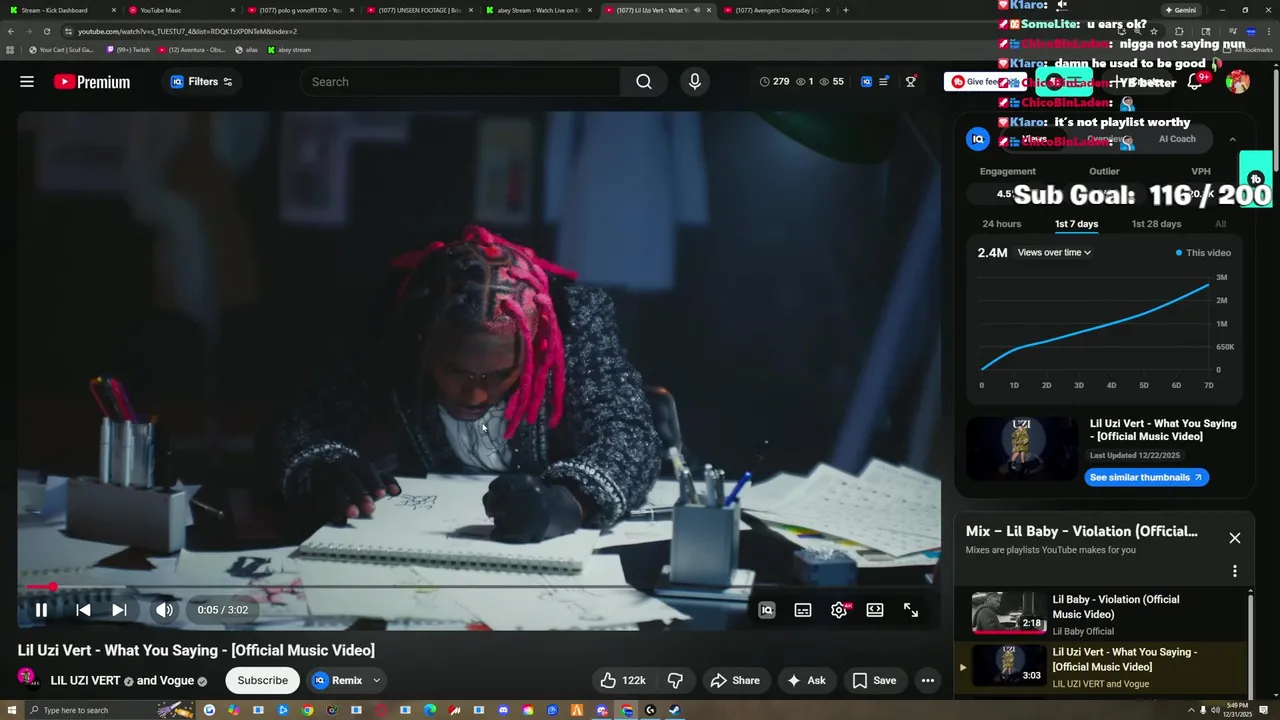Open the vidIQ Filters button

(x=201, y=82)
